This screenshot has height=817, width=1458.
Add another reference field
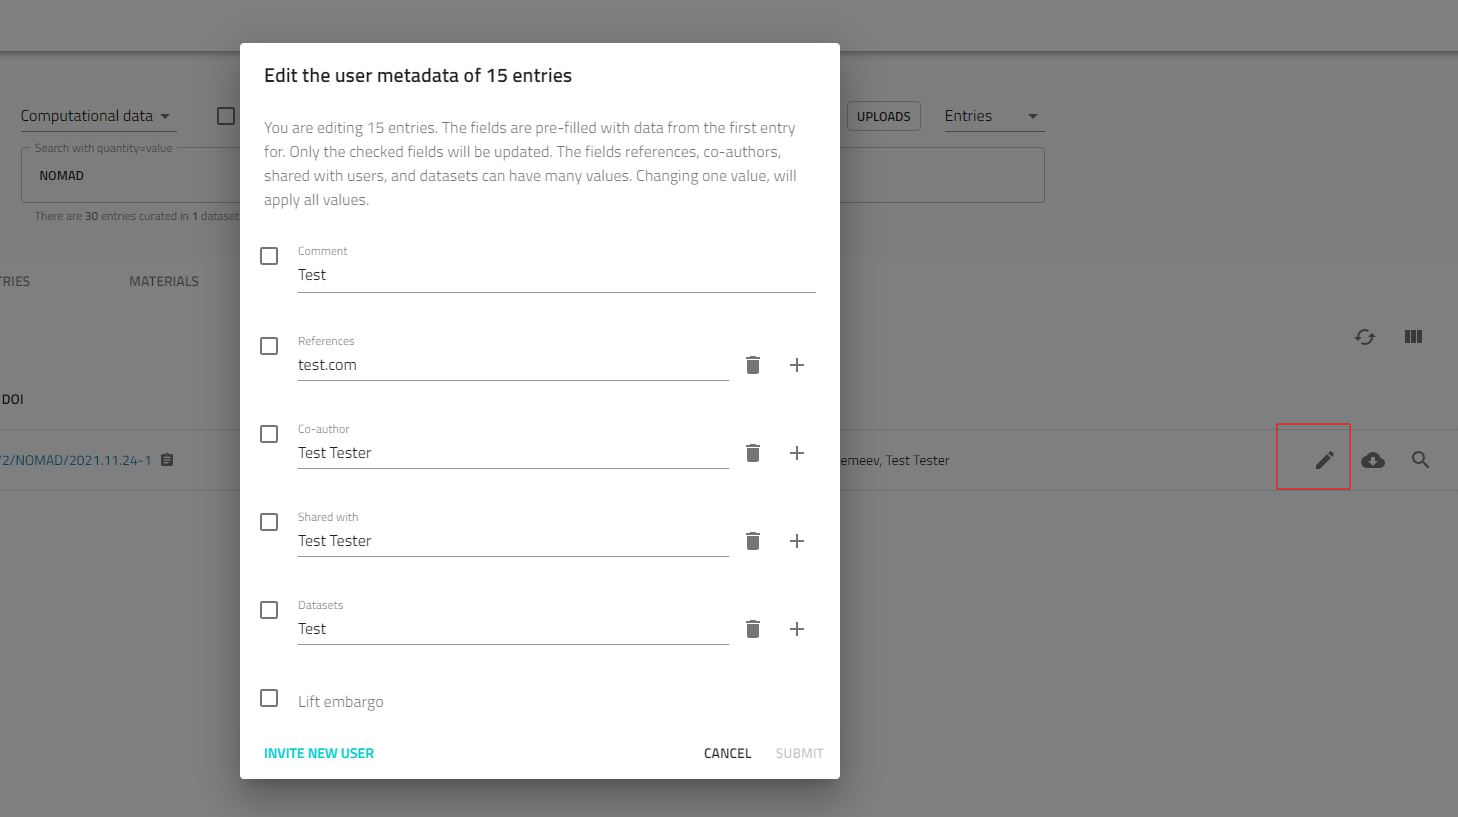click(797, 365)
